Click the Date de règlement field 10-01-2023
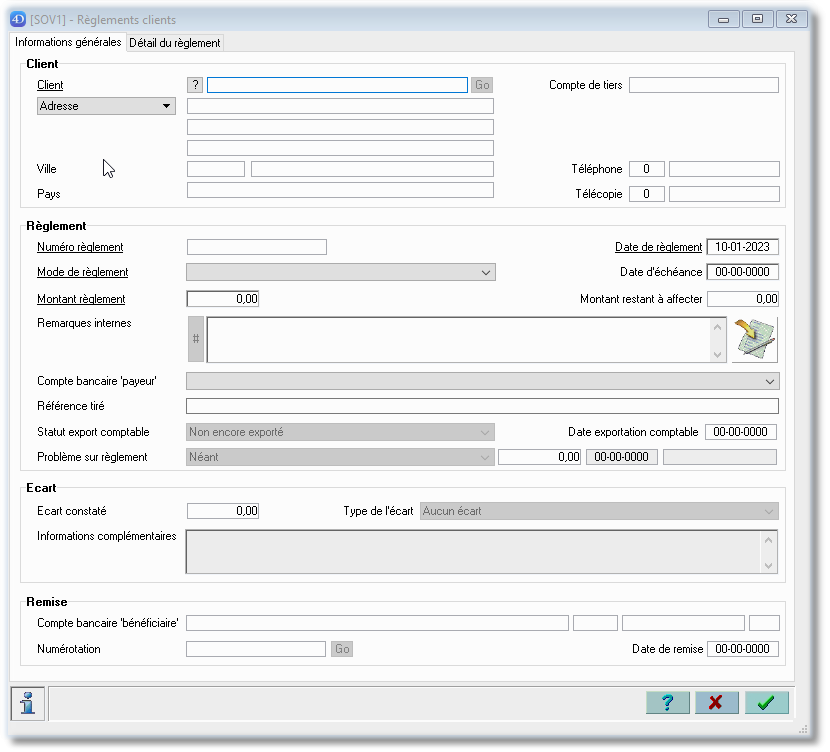The height and width of the screenshot is (752, 830). click(743, 247)
